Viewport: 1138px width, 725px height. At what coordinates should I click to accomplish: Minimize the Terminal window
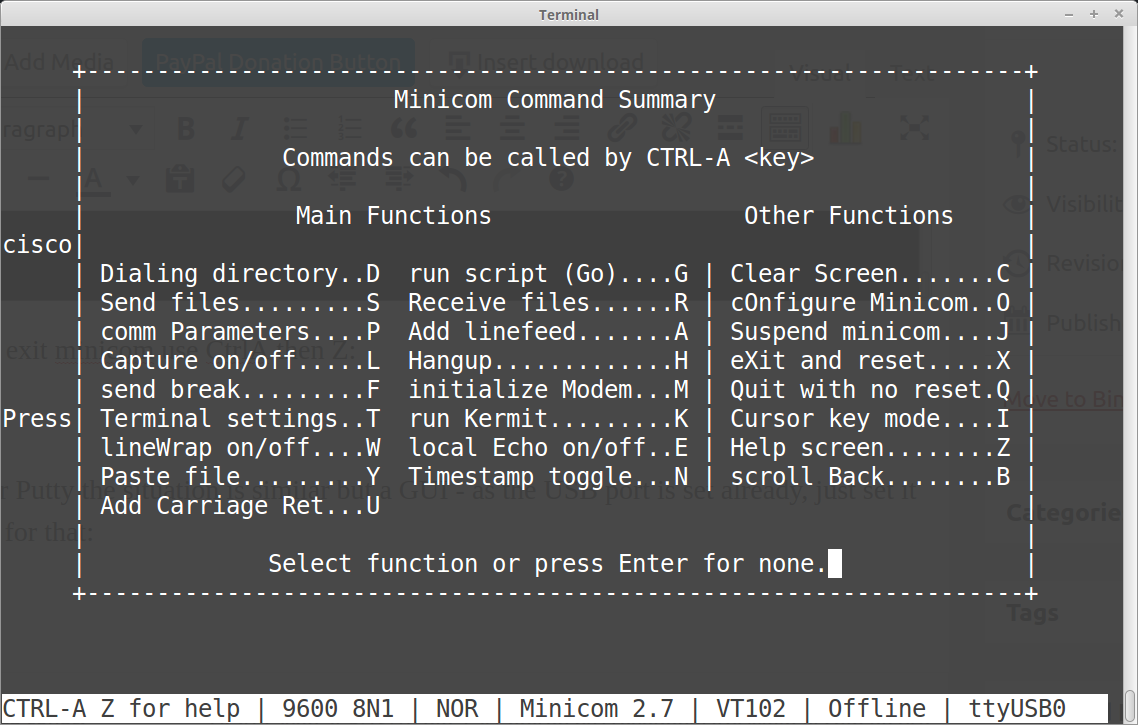tap(1069, 14)
